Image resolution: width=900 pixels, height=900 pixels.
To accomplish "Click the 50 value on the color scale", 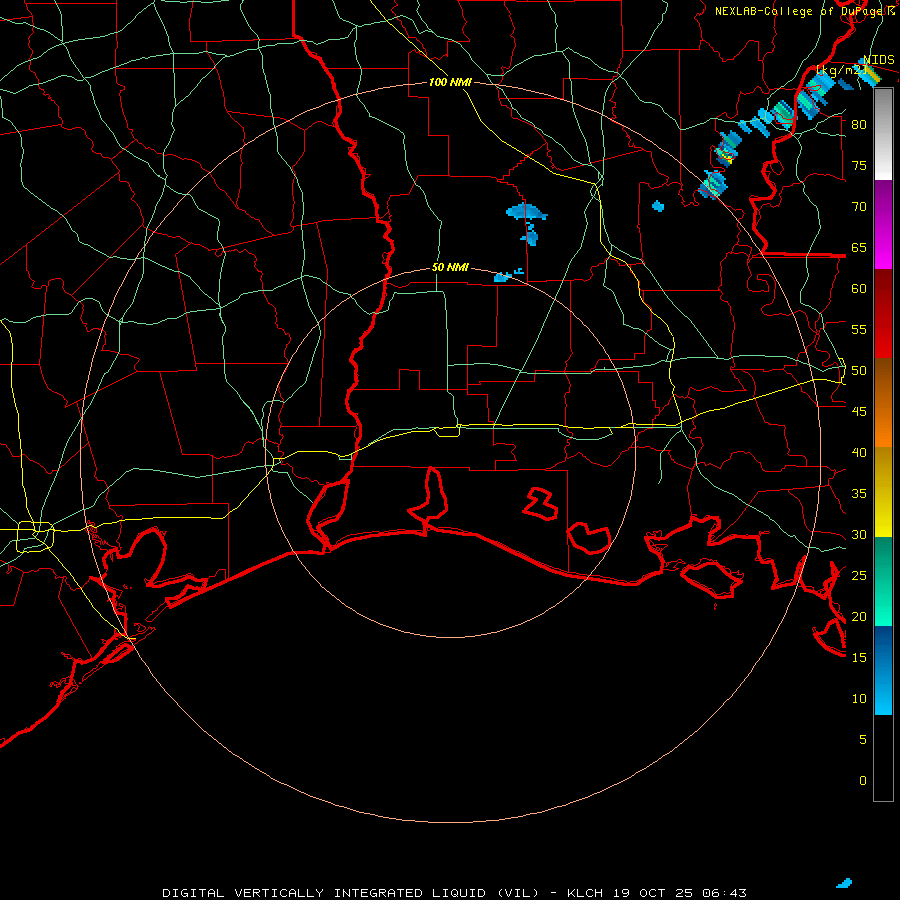I will click(x=859, y=371).
